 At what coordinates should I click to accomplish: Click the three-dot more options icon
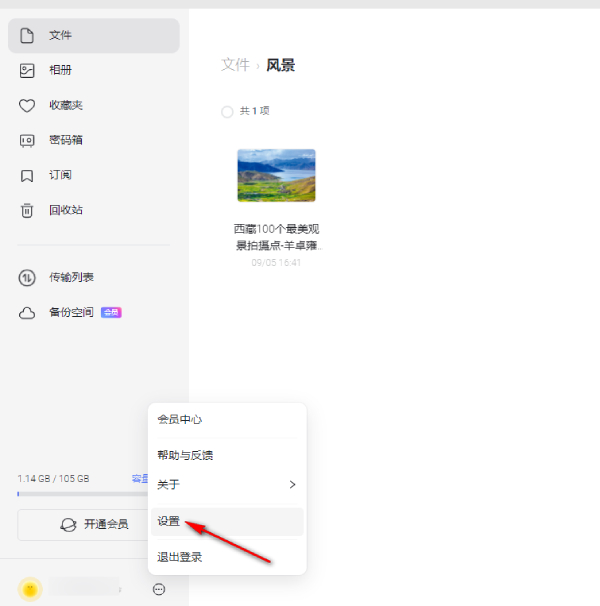(159, 589)
